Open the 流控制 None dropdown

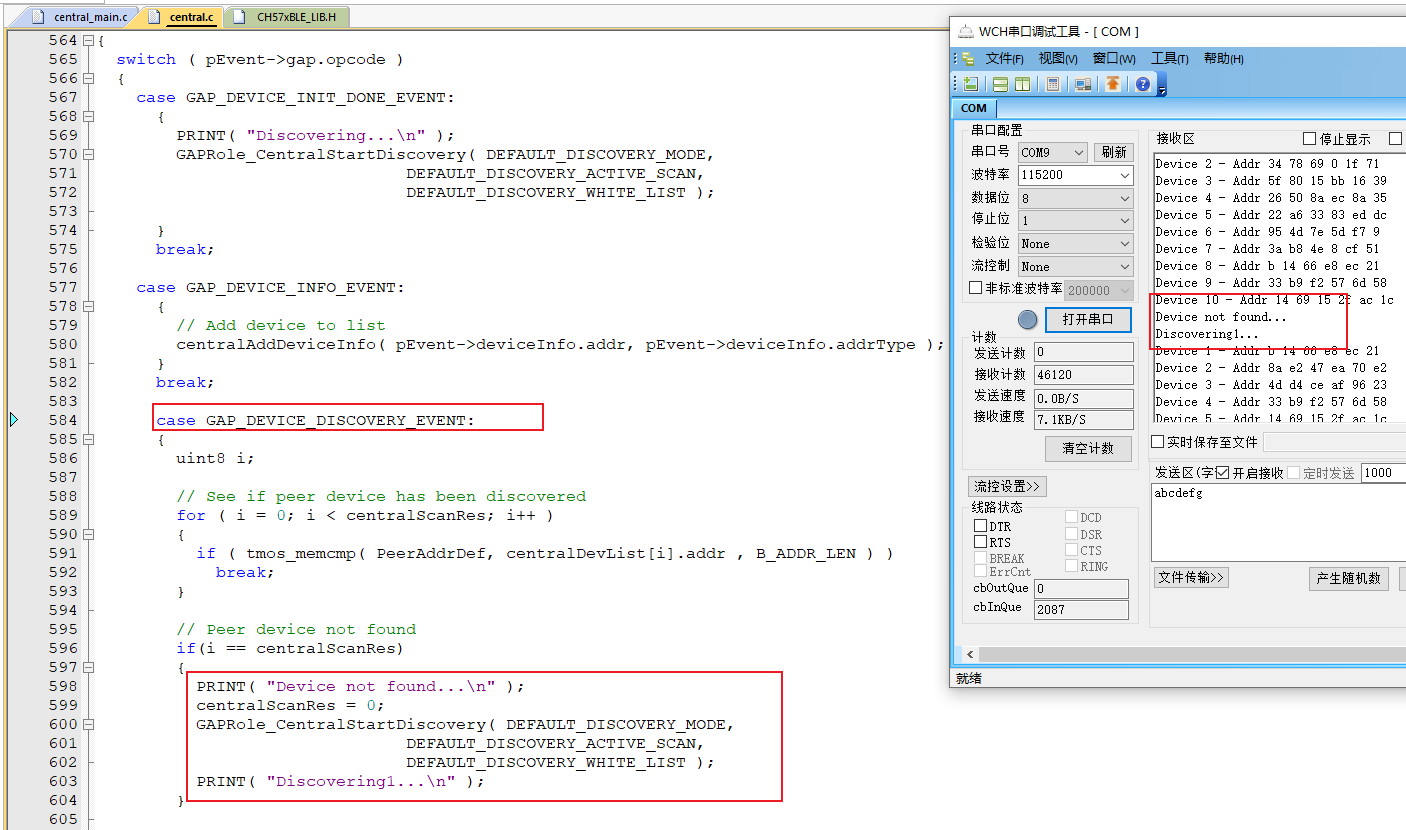[x=1076, y=266]
